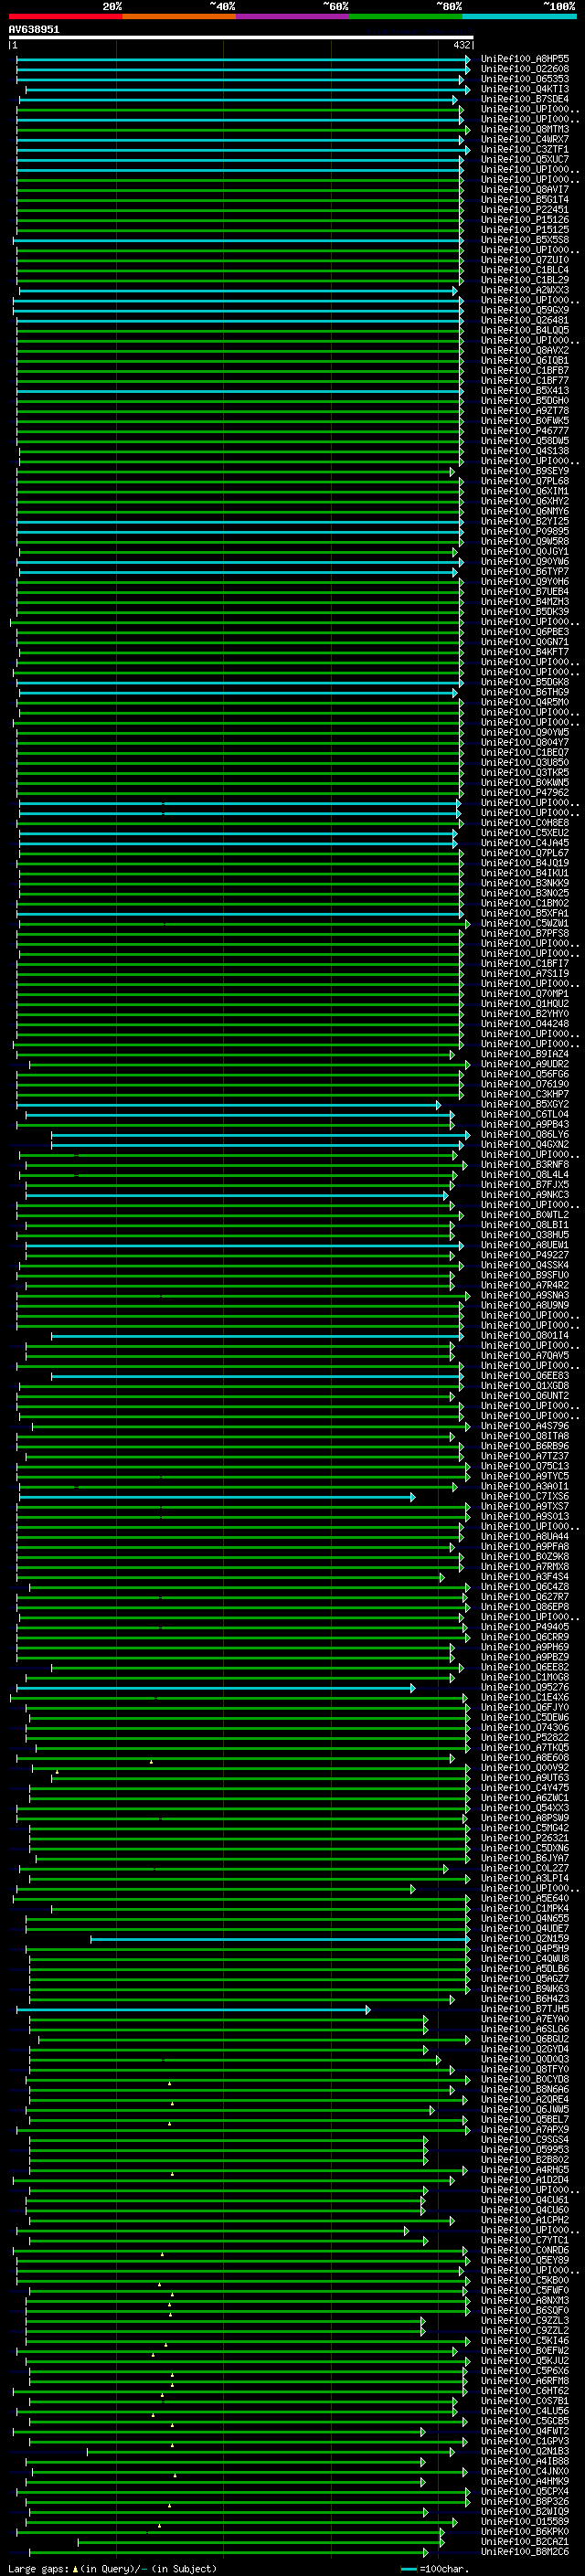Click the query label AV638951
The height and width of the screenshot is (2576, 585).
point(34,30)
